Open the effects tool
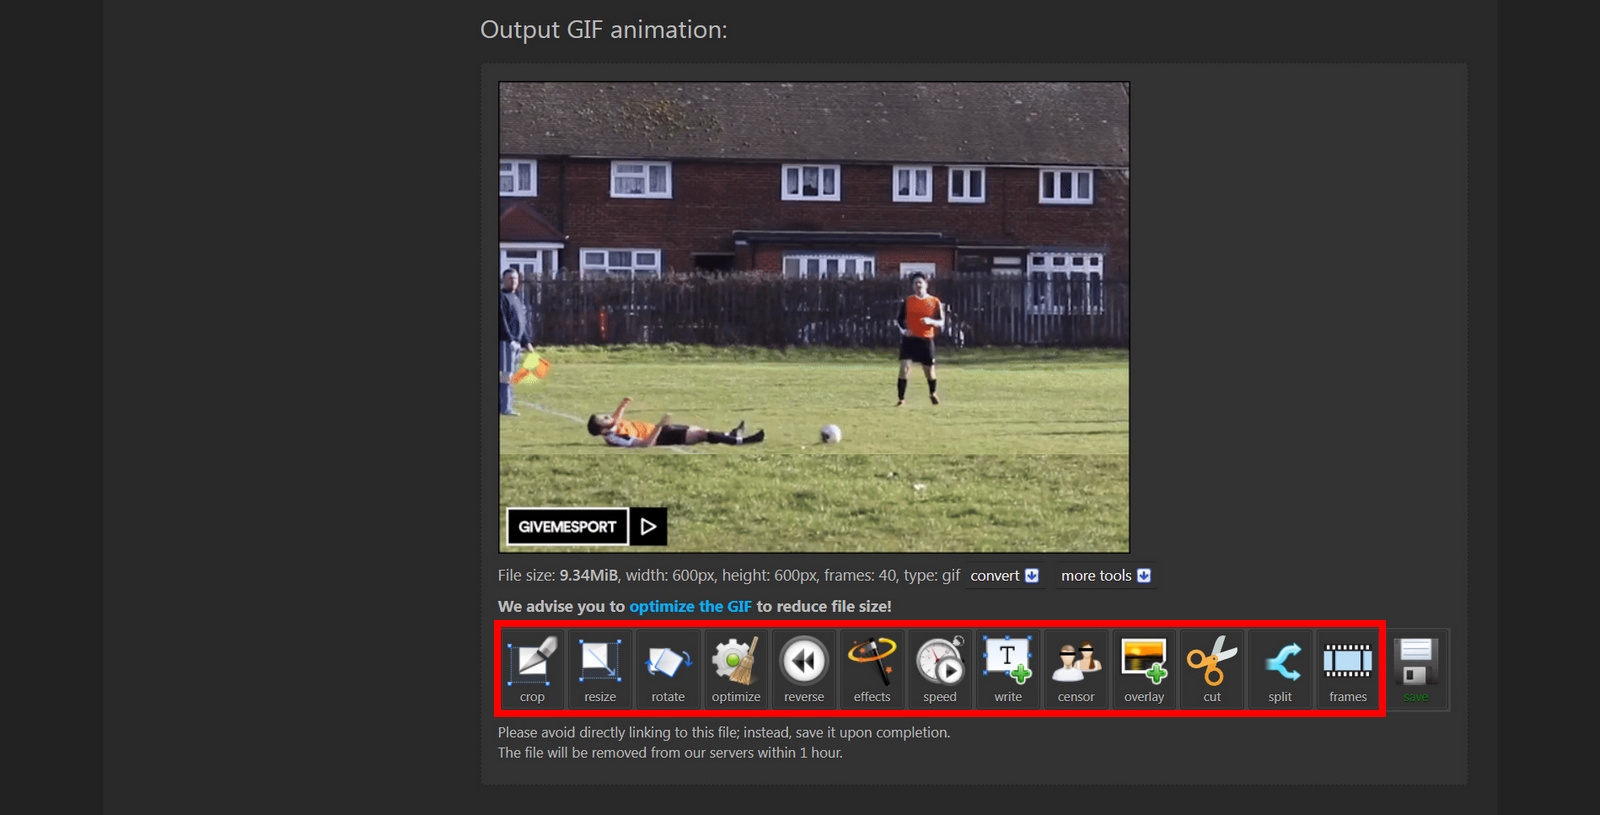The width and height of the screenshot is (1600, 815). click(872, 670)
